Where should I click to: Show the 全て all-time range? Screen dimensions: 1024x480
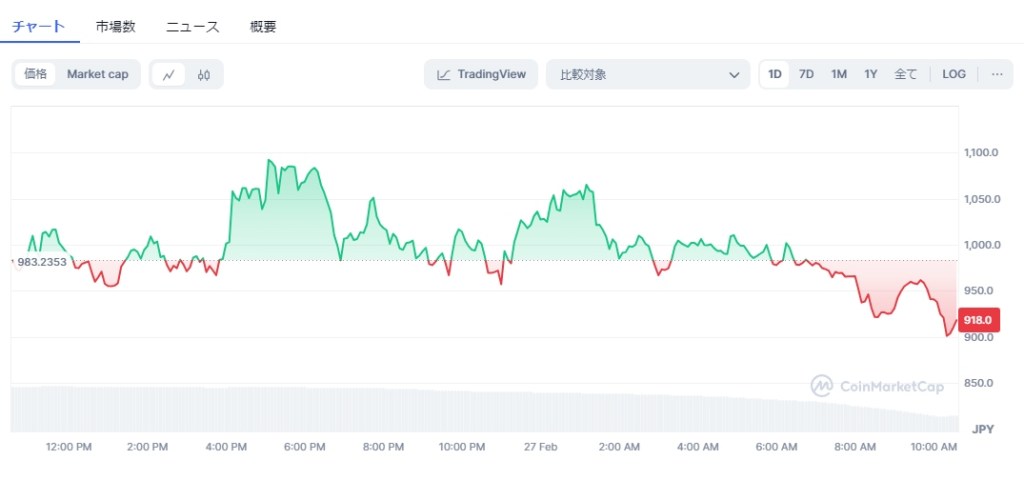[905, 74]
